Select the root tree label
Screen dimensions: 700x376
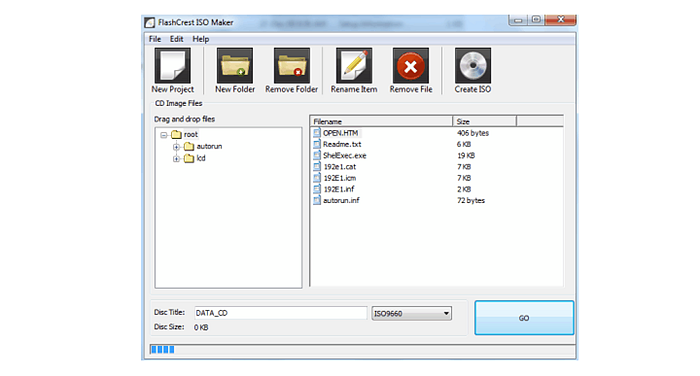191,134
